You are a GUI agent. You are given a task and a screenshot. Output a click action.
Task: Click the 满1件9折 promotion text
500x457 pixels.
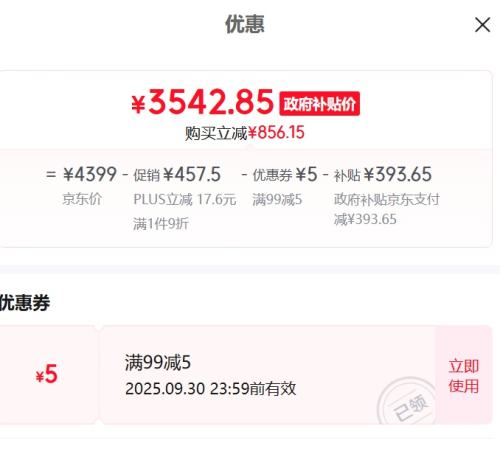161,223
